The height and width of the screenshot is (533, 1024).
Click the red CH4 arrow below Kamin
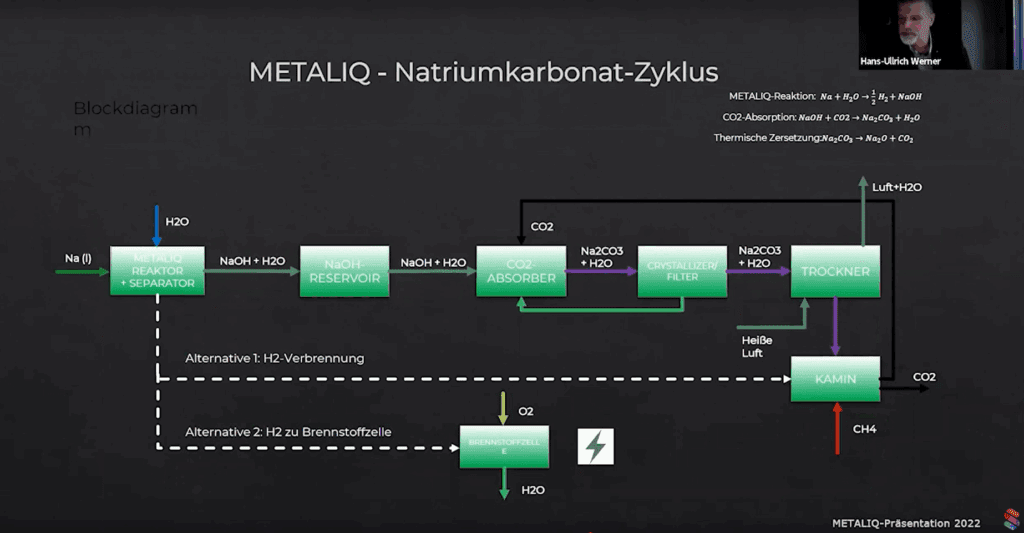point(837,429)
